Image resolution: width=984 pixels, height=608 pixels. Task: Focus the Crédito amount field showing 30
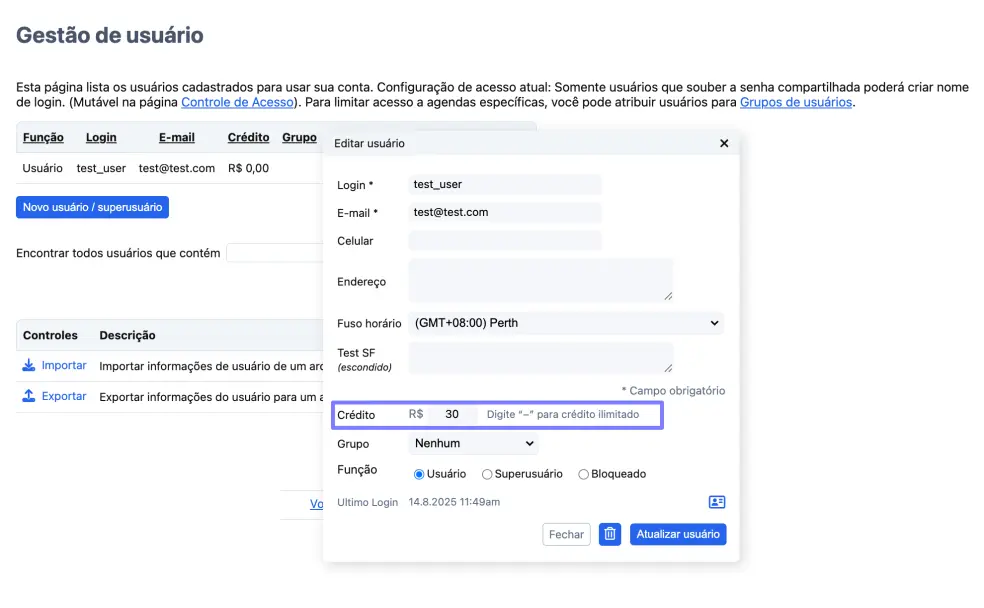(x=452, y=414)
